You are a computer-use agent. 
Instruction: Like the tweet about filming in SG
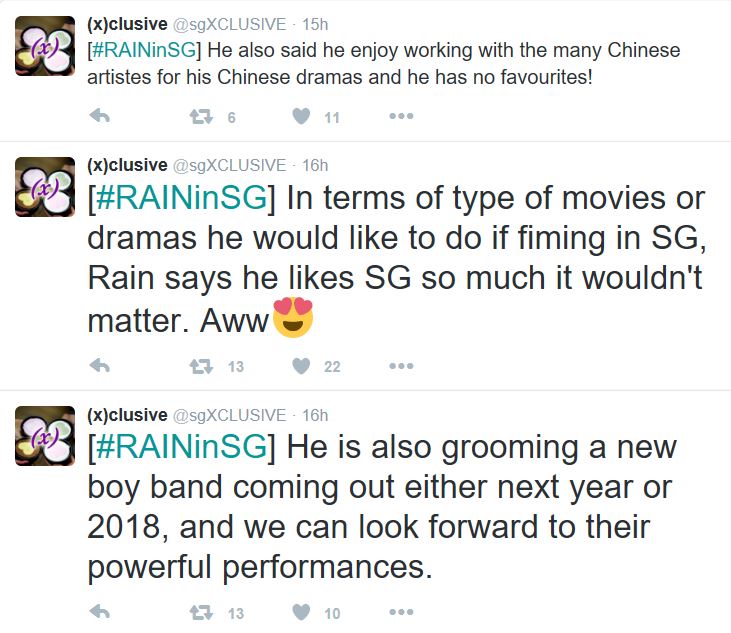[301, 366]
